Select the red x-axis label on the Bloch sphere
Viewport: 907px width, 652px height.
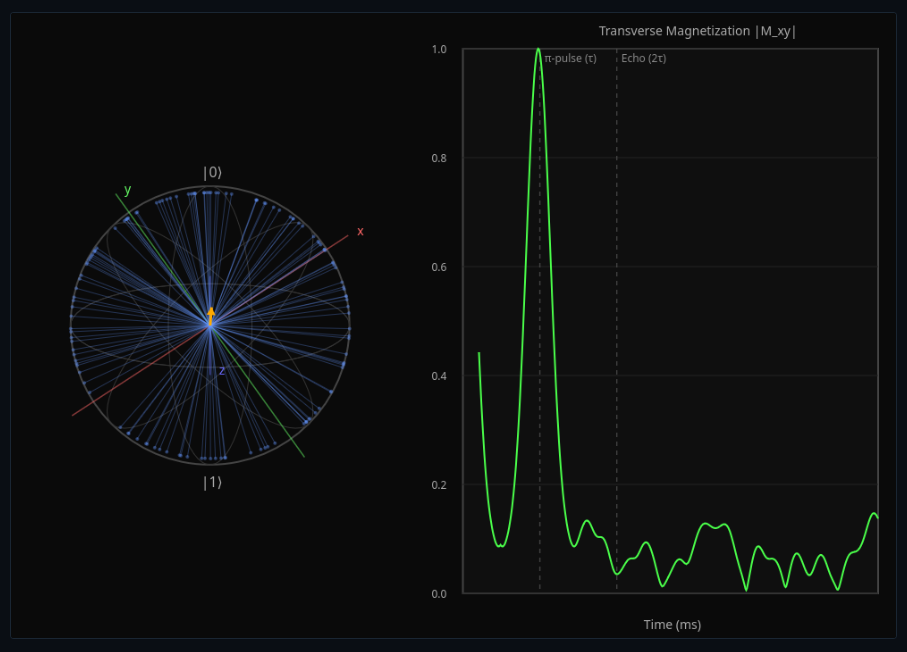(359, 233)
